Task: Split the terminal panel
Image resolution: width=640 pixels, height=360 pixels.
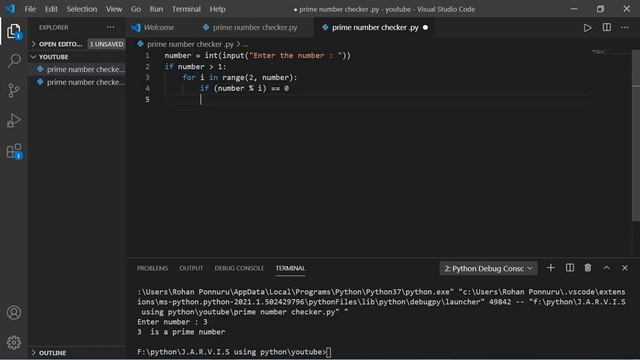Action: (x=570, y=268)
